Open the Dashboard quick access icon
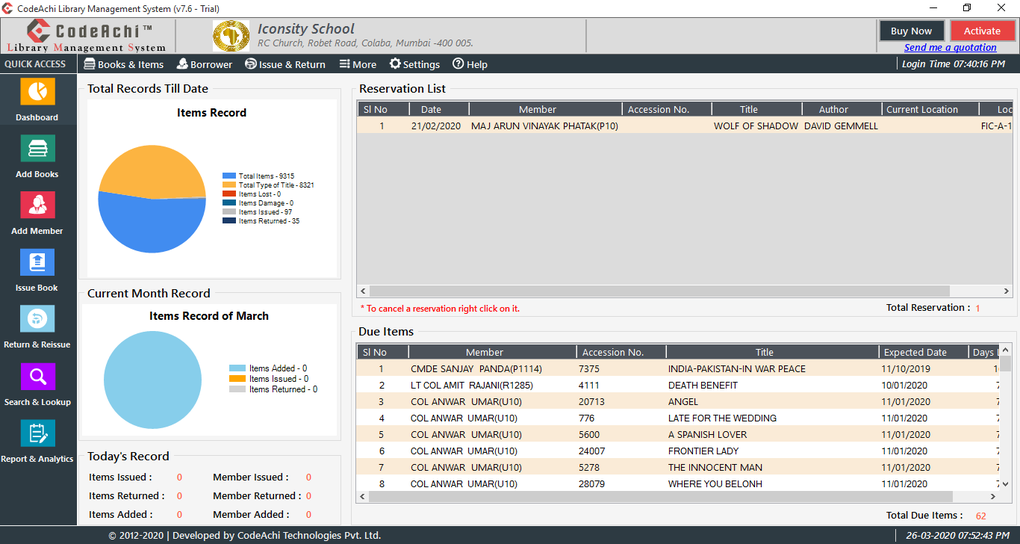The height and width of the screenshot is (544, 1020). 37,93
